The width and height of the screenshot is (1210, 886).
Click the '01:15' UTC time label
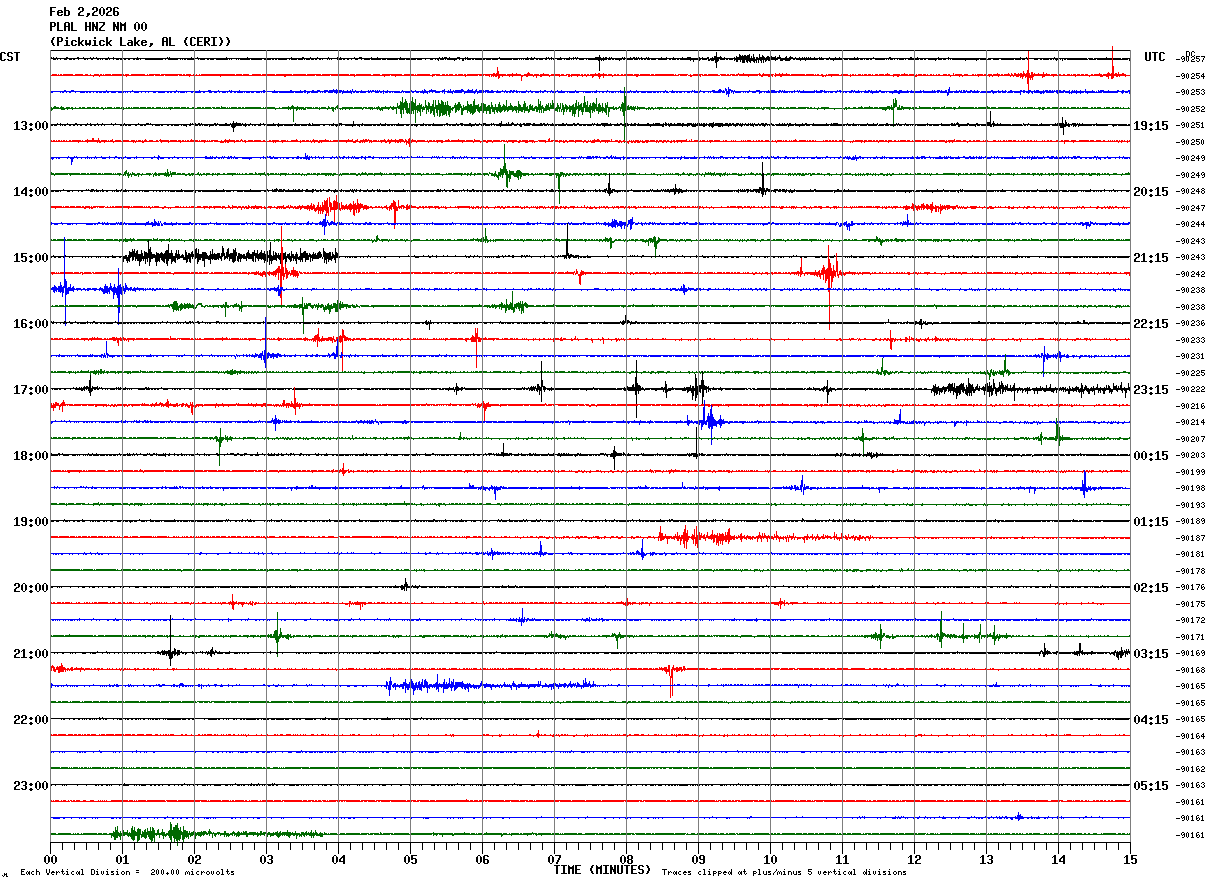[x=1151, y=522]
